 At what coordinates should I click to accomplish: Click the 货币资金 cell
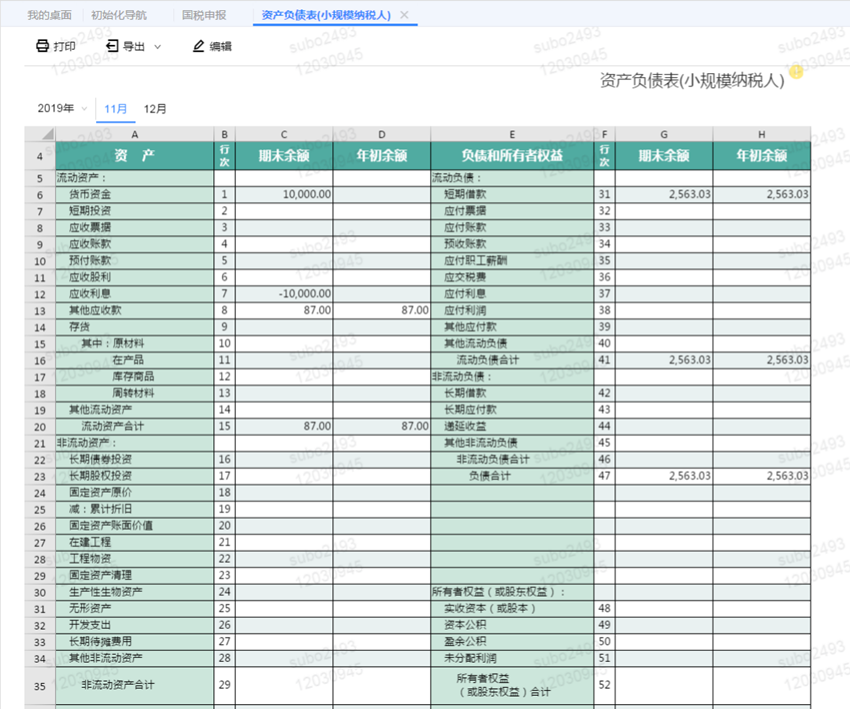[134, 195]
